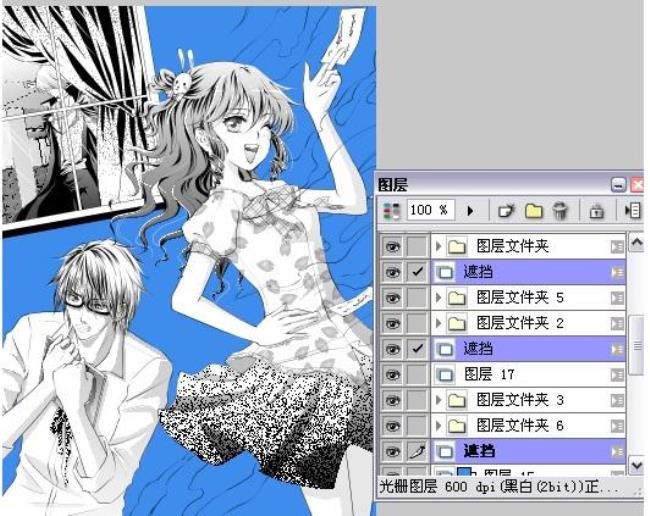Click the folder icon of unnumbered 图层文件夹

point(456,247)
